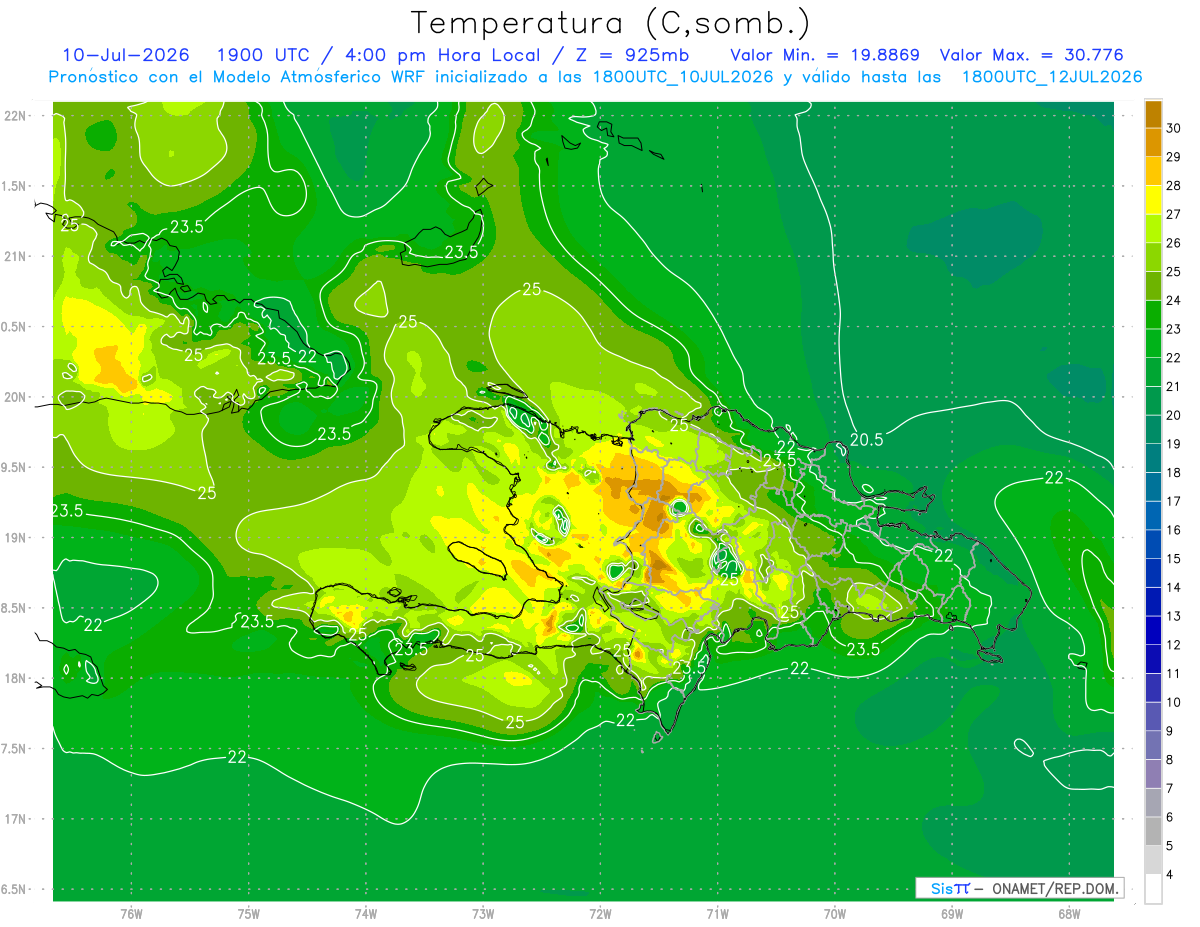Viewport: 1200px width, 927px height.
Task: Pick the purple swatch between legend 8 and 9
Action: point(1153,744)
